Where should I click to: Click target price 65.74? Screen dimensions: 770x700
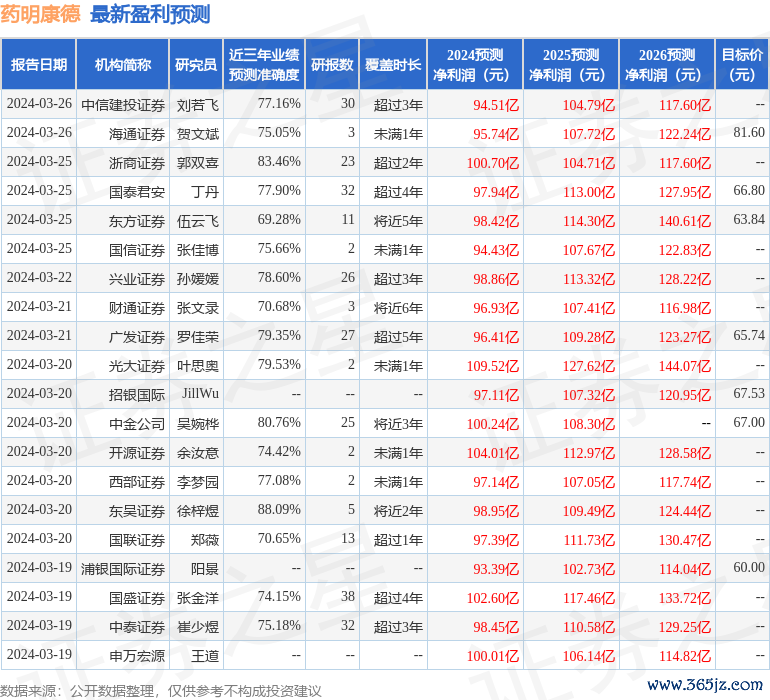point(749,336)
